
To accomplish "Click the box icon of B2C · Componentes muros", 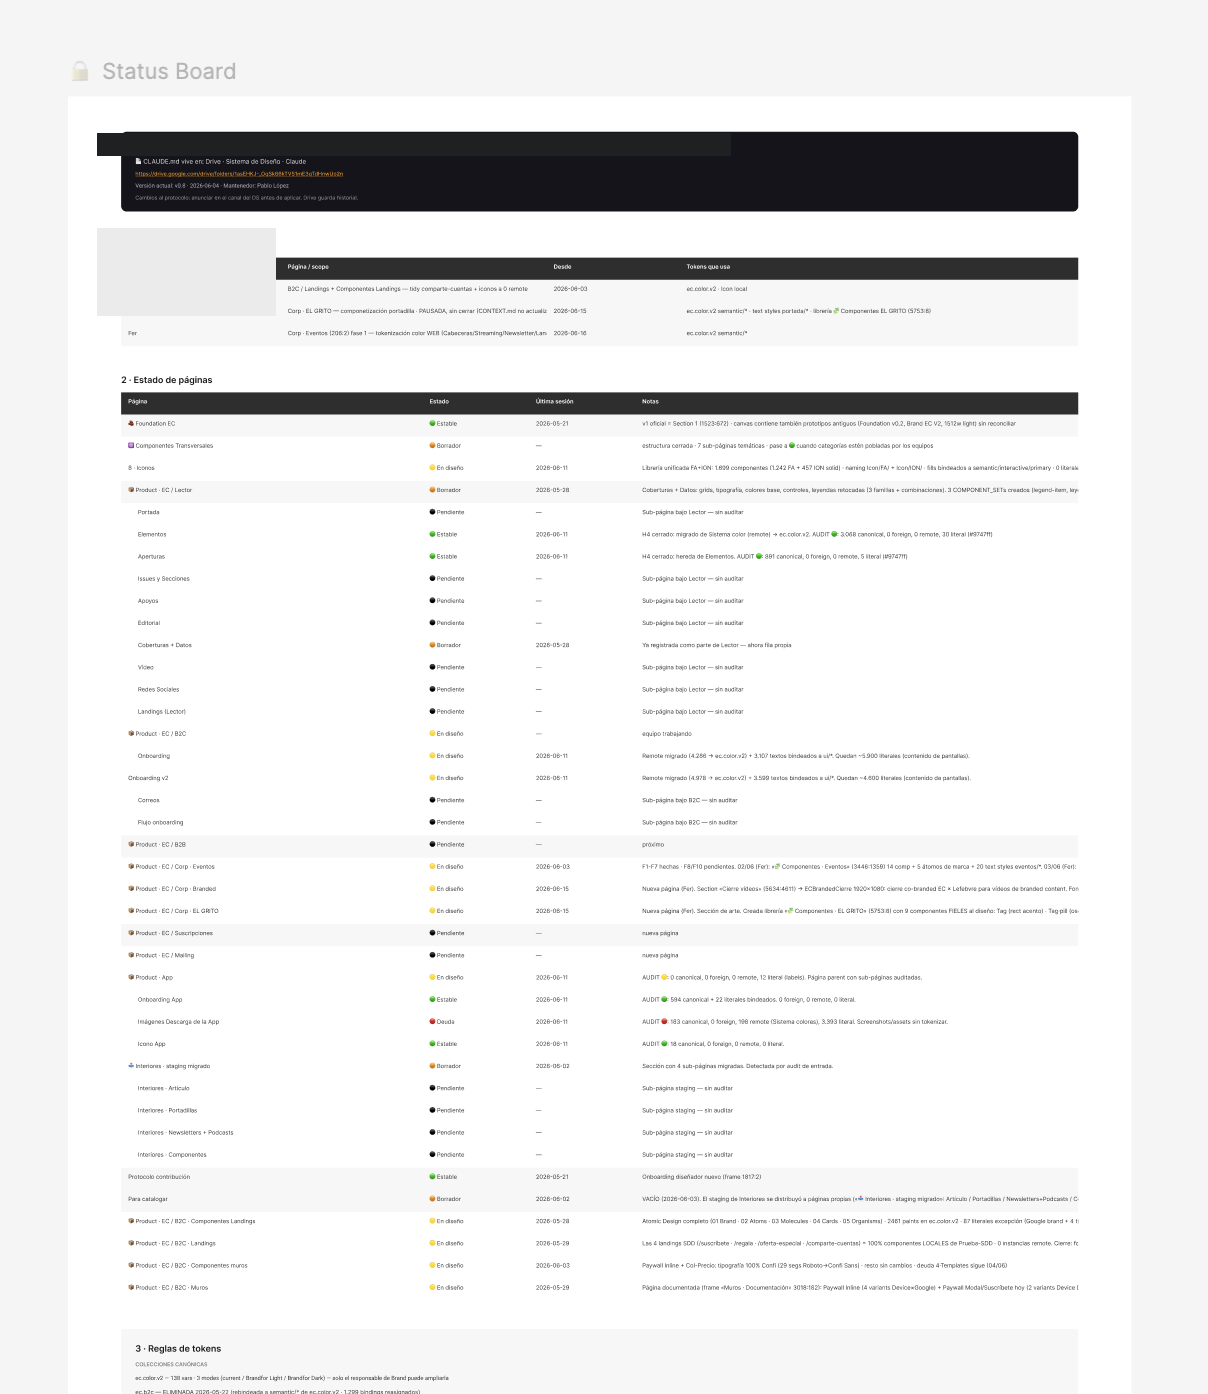I will pyautogui.click(x=131, y=1266).
